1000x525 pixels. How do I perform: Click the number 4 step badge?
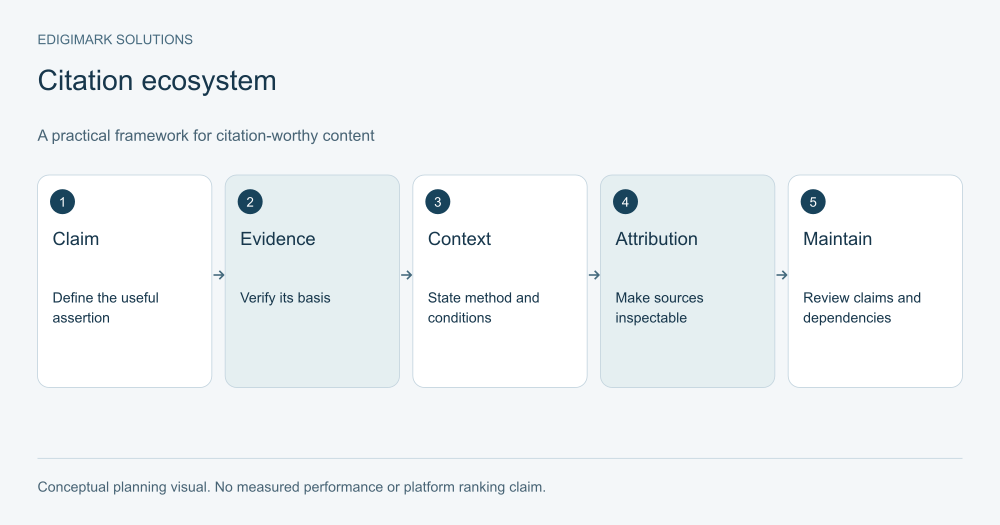coord(625,202)
